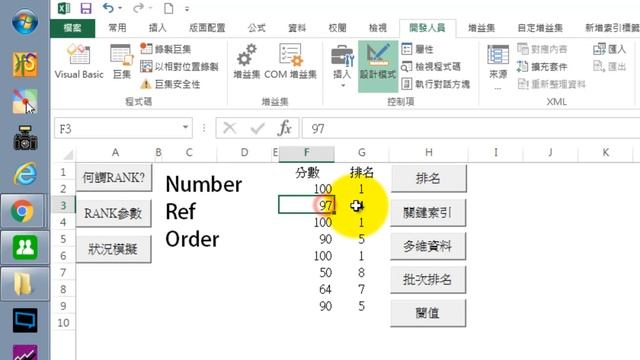This screenshot has height=360, width=640.
Task: Switch to the Data (資料) tab
Action: (x=297, y=28)
